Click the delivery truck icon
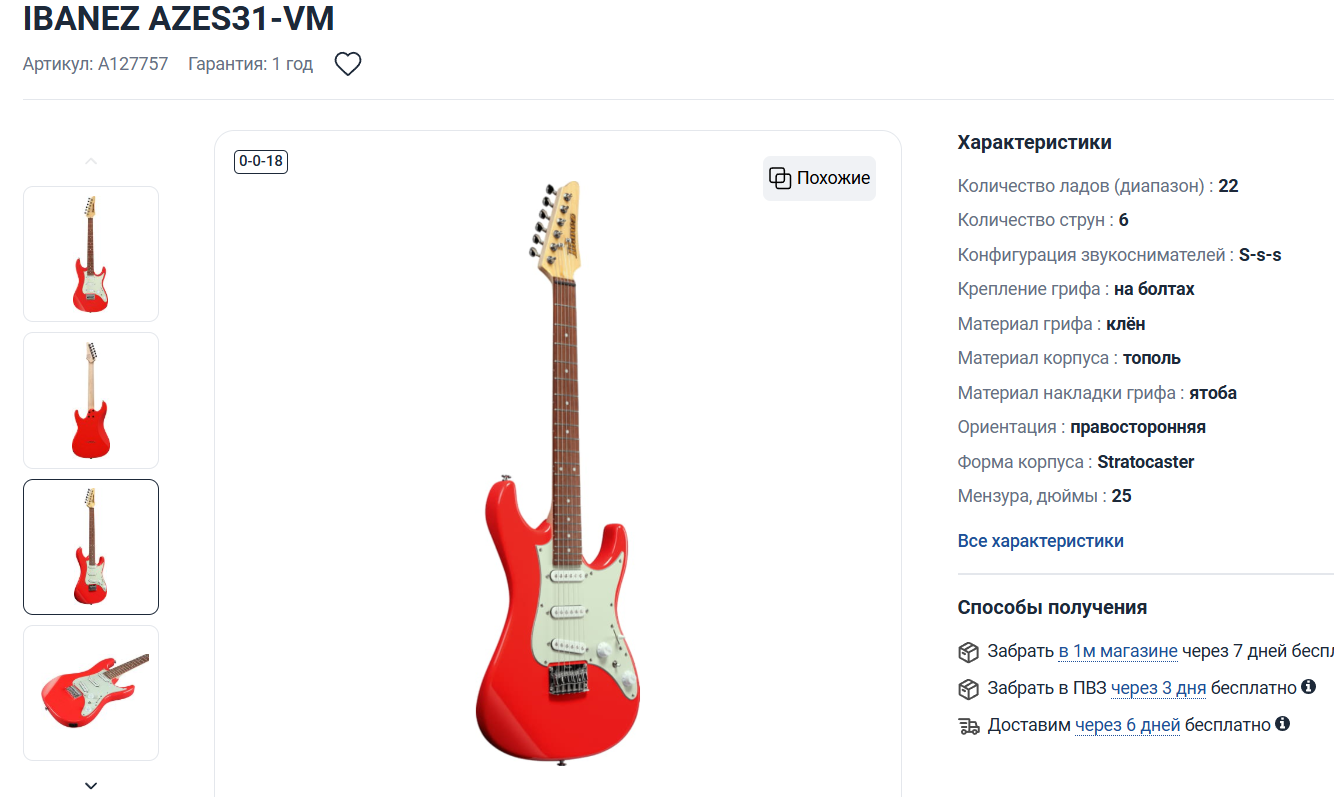 pyautogui.click(x=968, y=726)
